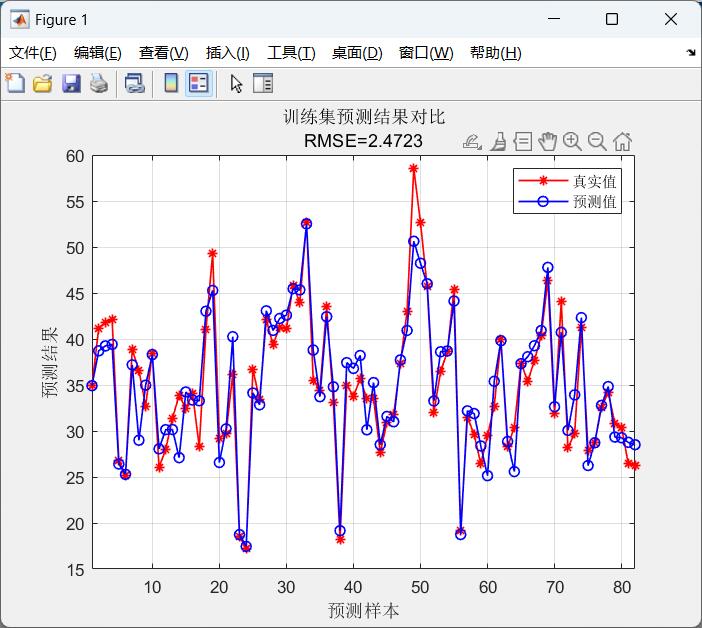Maximize the Figure 1 window
Screen dimensions: 702x628
[x=612, y=19]
